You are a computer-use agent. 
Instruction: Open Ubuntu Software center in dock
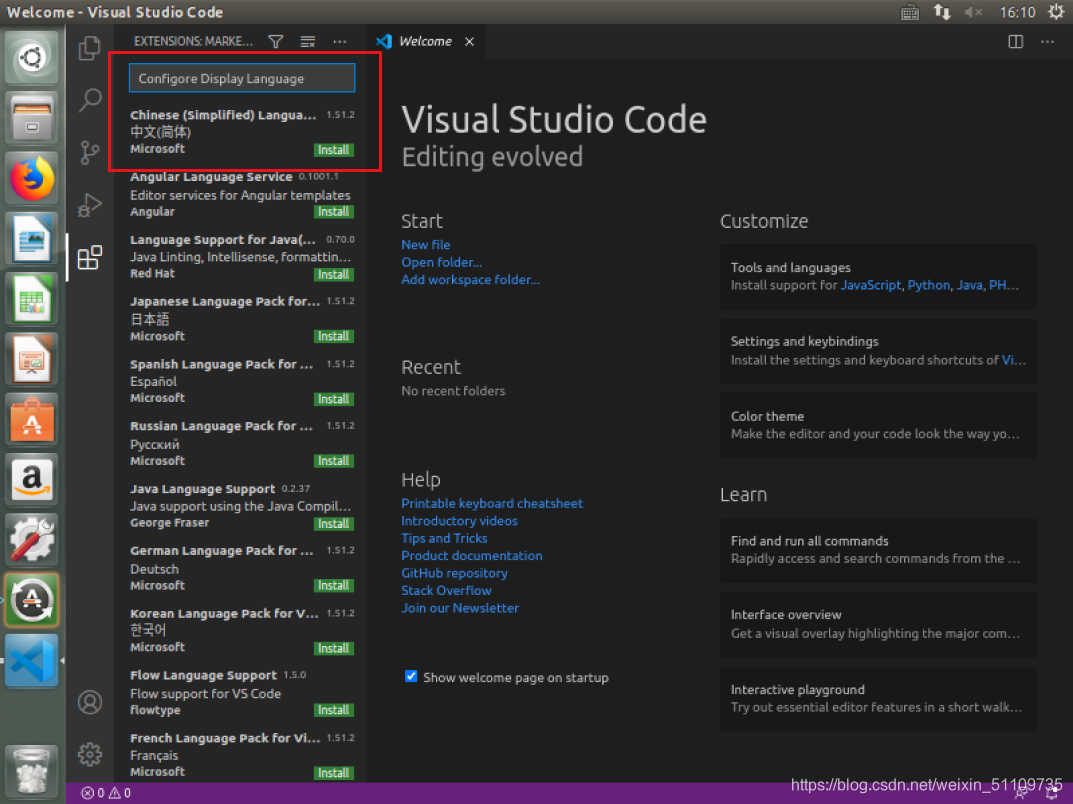(x=31, y=419)
